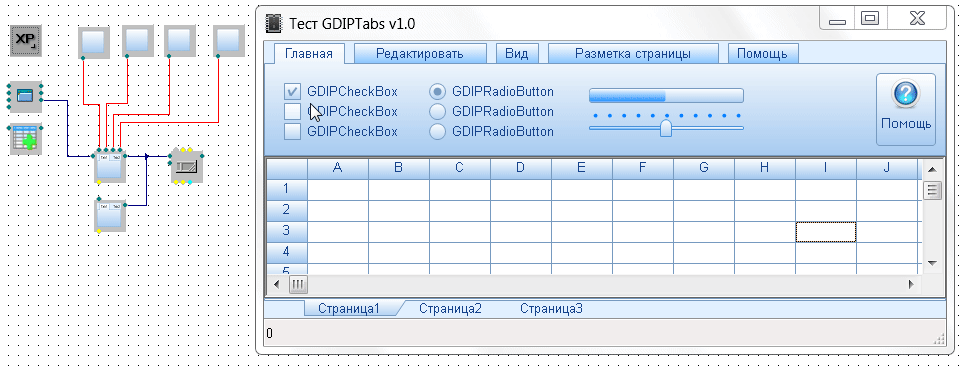Click the status bar value 0

270,333
